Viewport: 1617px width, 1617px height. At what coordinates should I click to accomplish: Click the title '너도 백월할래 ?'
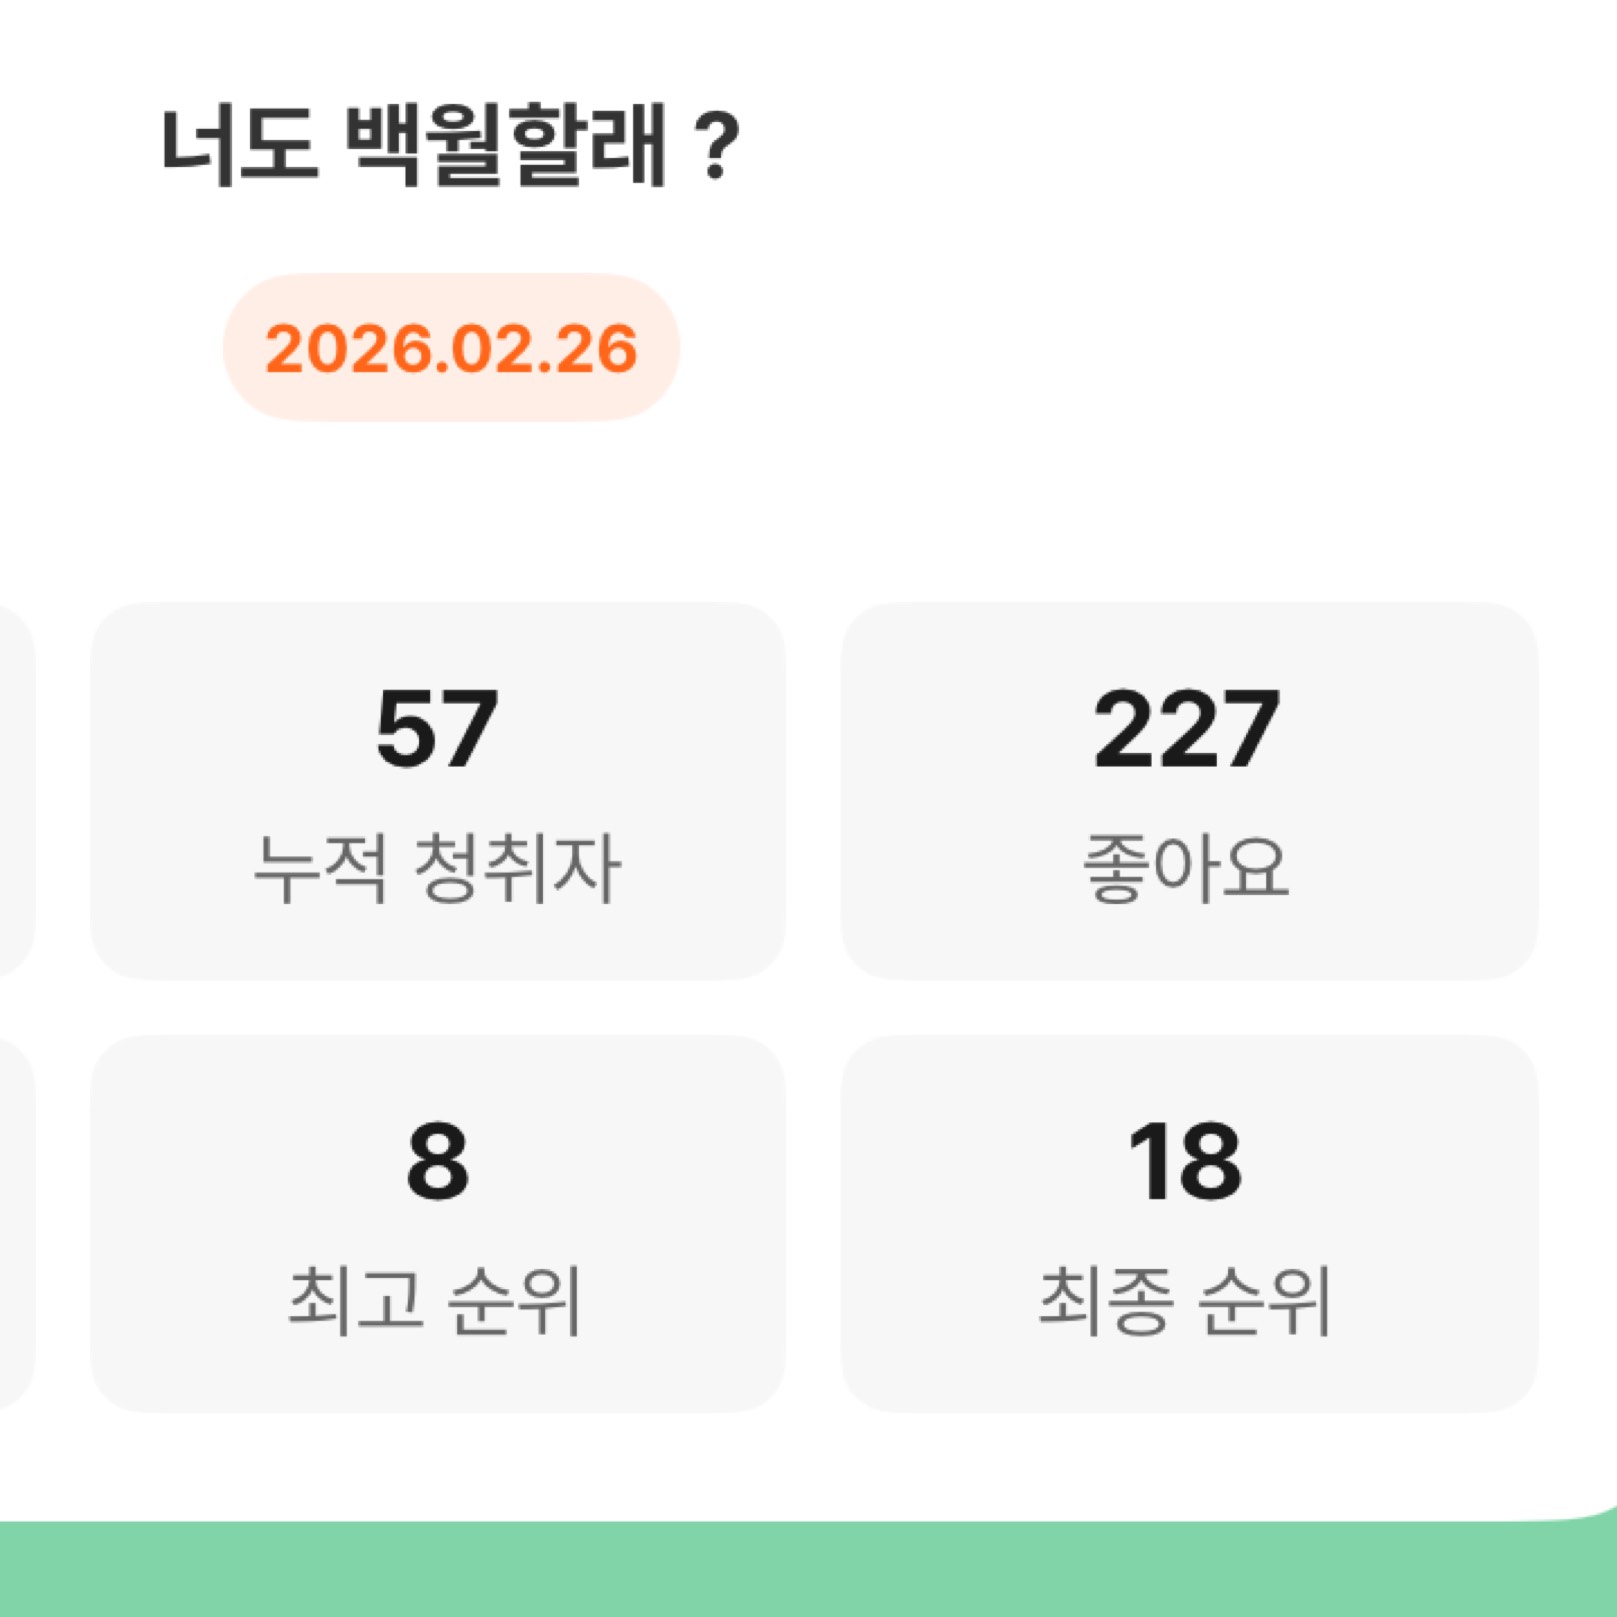tap(449, 146)
